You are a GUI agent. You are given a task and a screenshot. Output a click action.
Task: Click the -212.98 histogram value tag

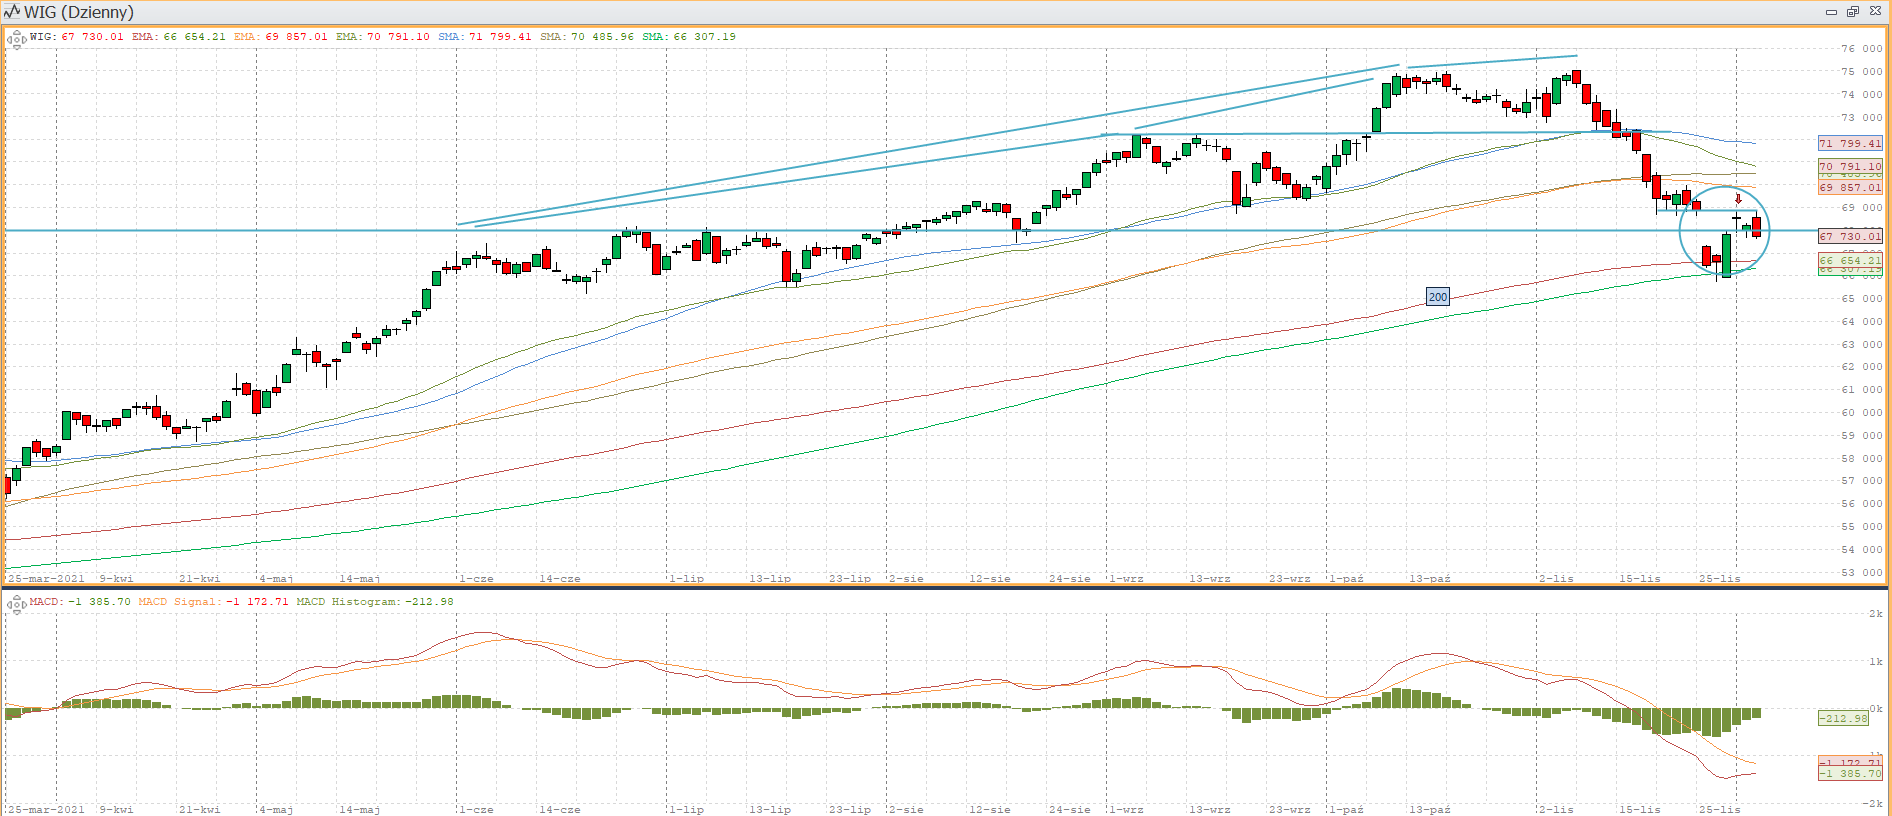pyautogui.click(x=1842, y=718)
